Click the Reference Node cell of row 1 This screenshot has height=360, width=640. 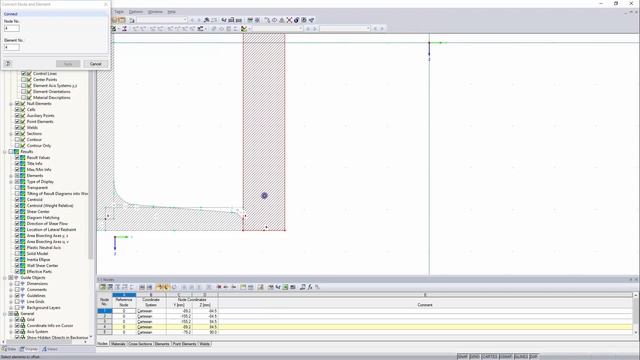pos(124,311)
